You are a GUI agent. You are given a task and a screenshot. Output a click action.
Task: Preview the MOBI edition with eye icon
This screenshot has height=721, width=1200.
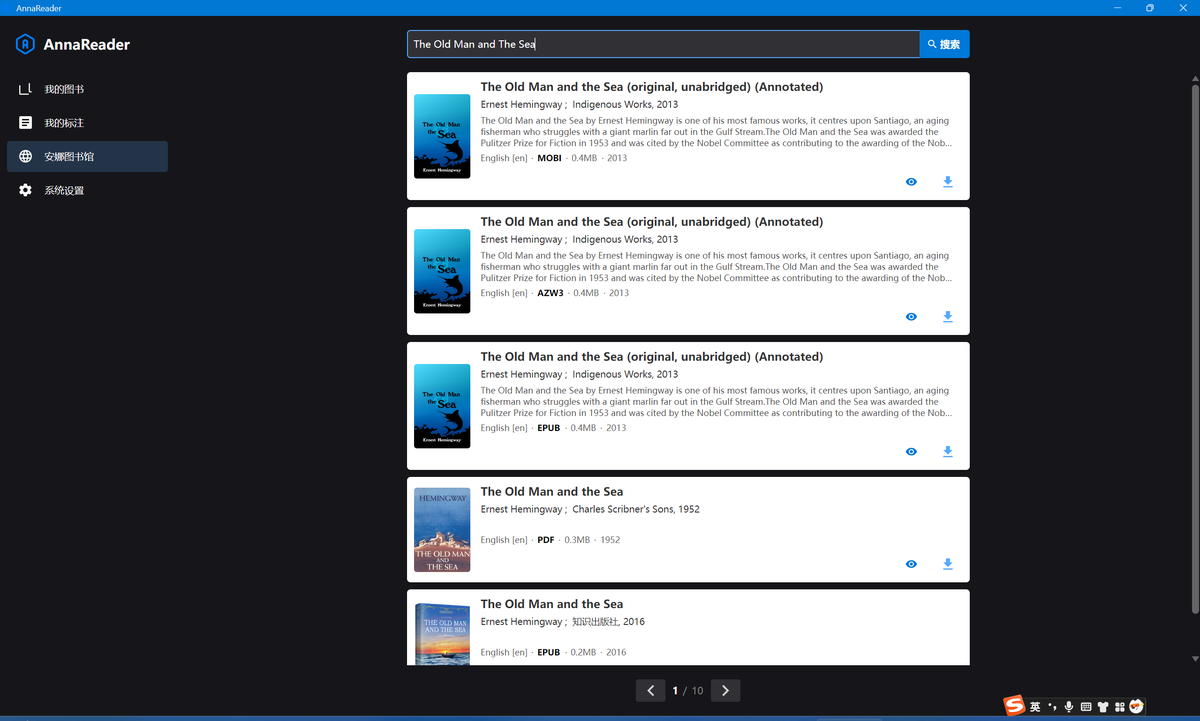point(911,182)
